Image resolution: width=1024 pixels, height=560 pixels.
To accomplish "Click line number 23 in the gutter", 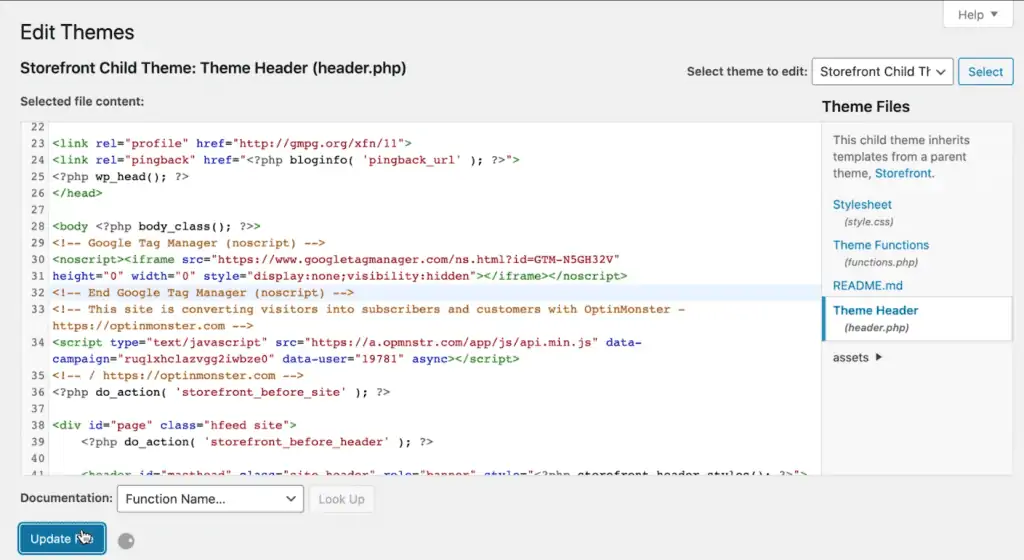I will click(37, 143).
